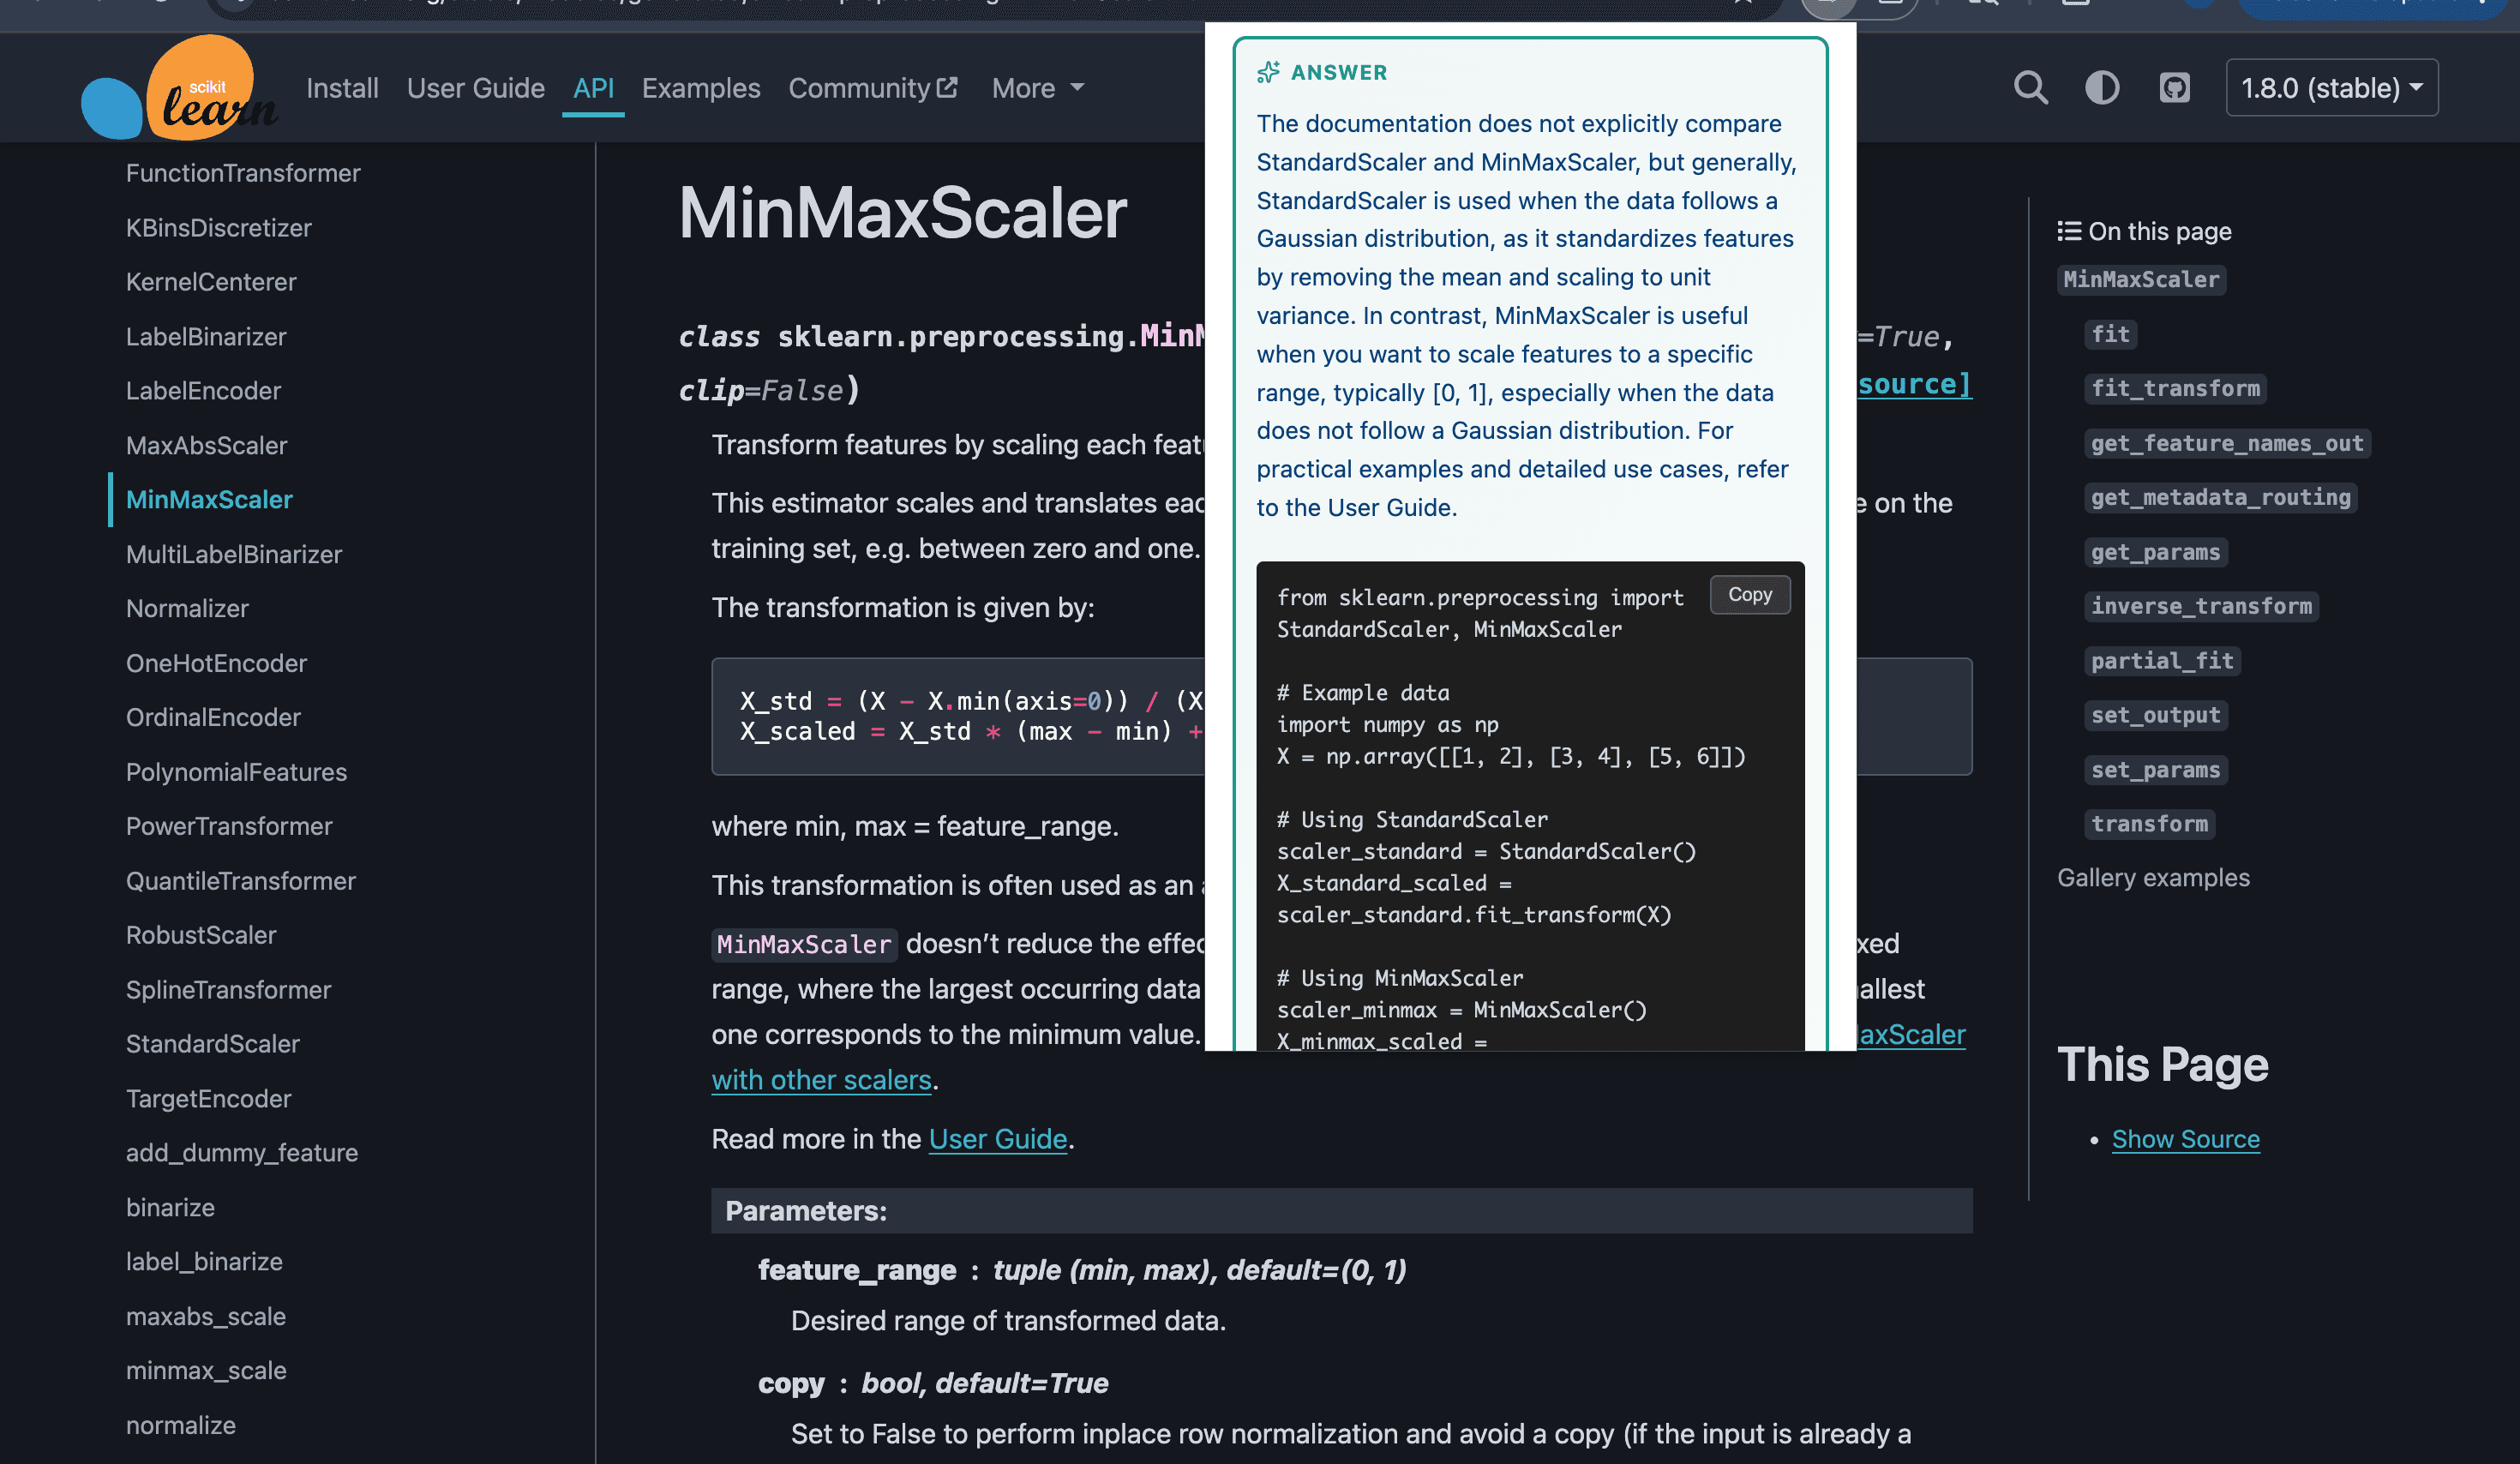Jump to the fit_transform method section
The image size is (2520, 1464).
[x=2175, y=388]
